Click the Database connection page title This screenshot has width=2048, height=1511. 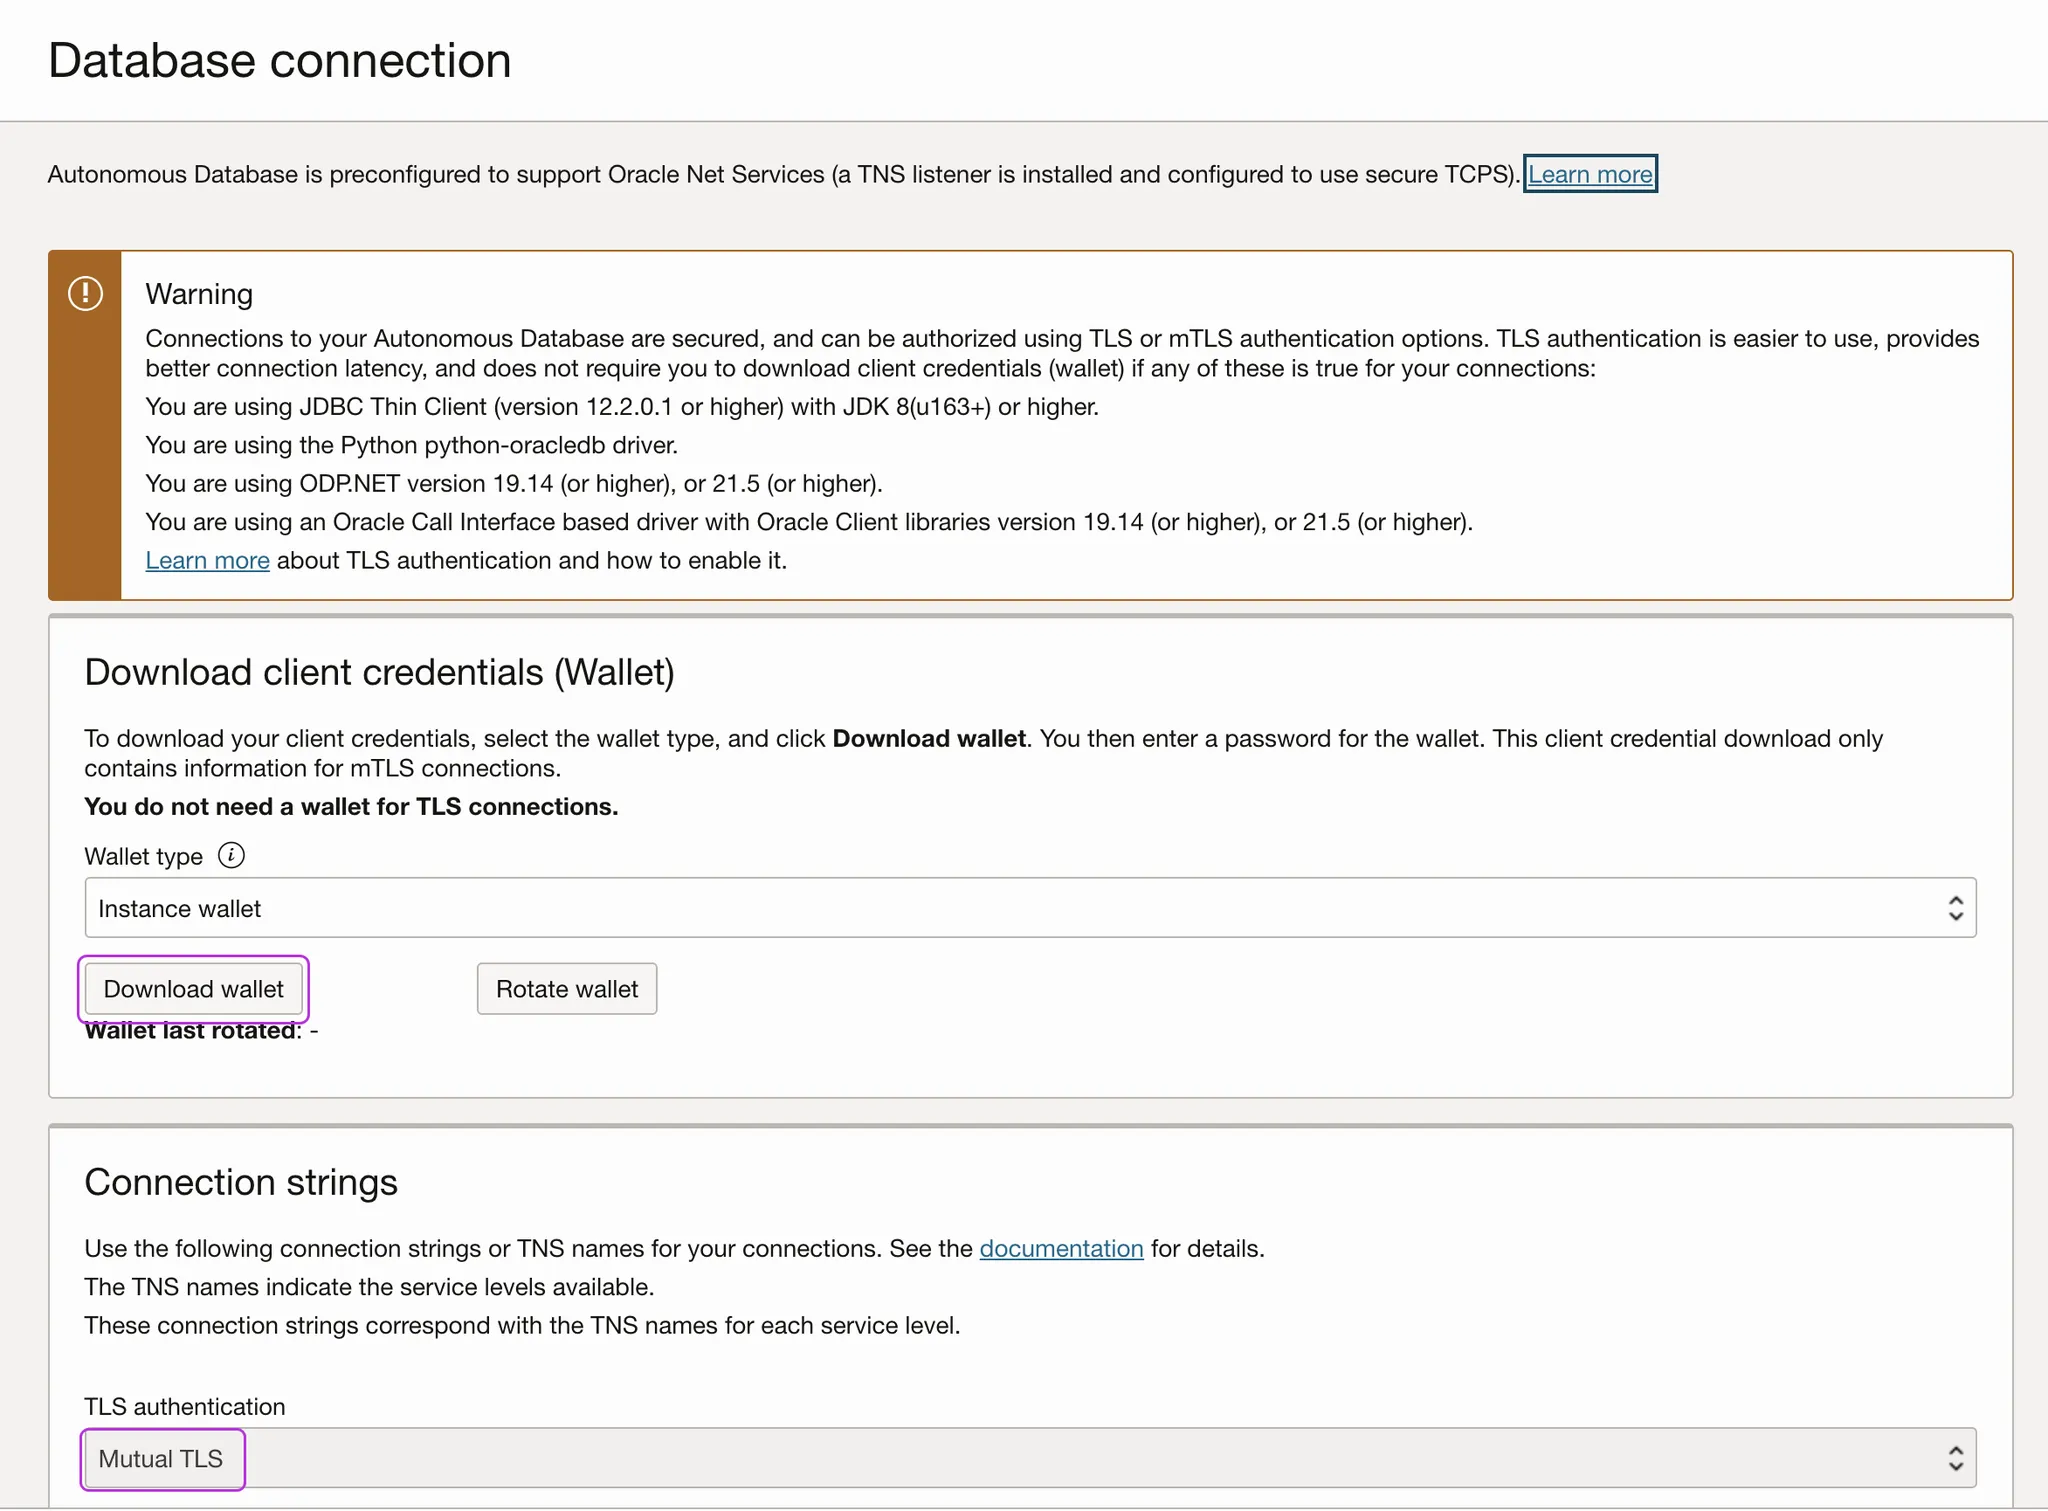coord(280,61)
